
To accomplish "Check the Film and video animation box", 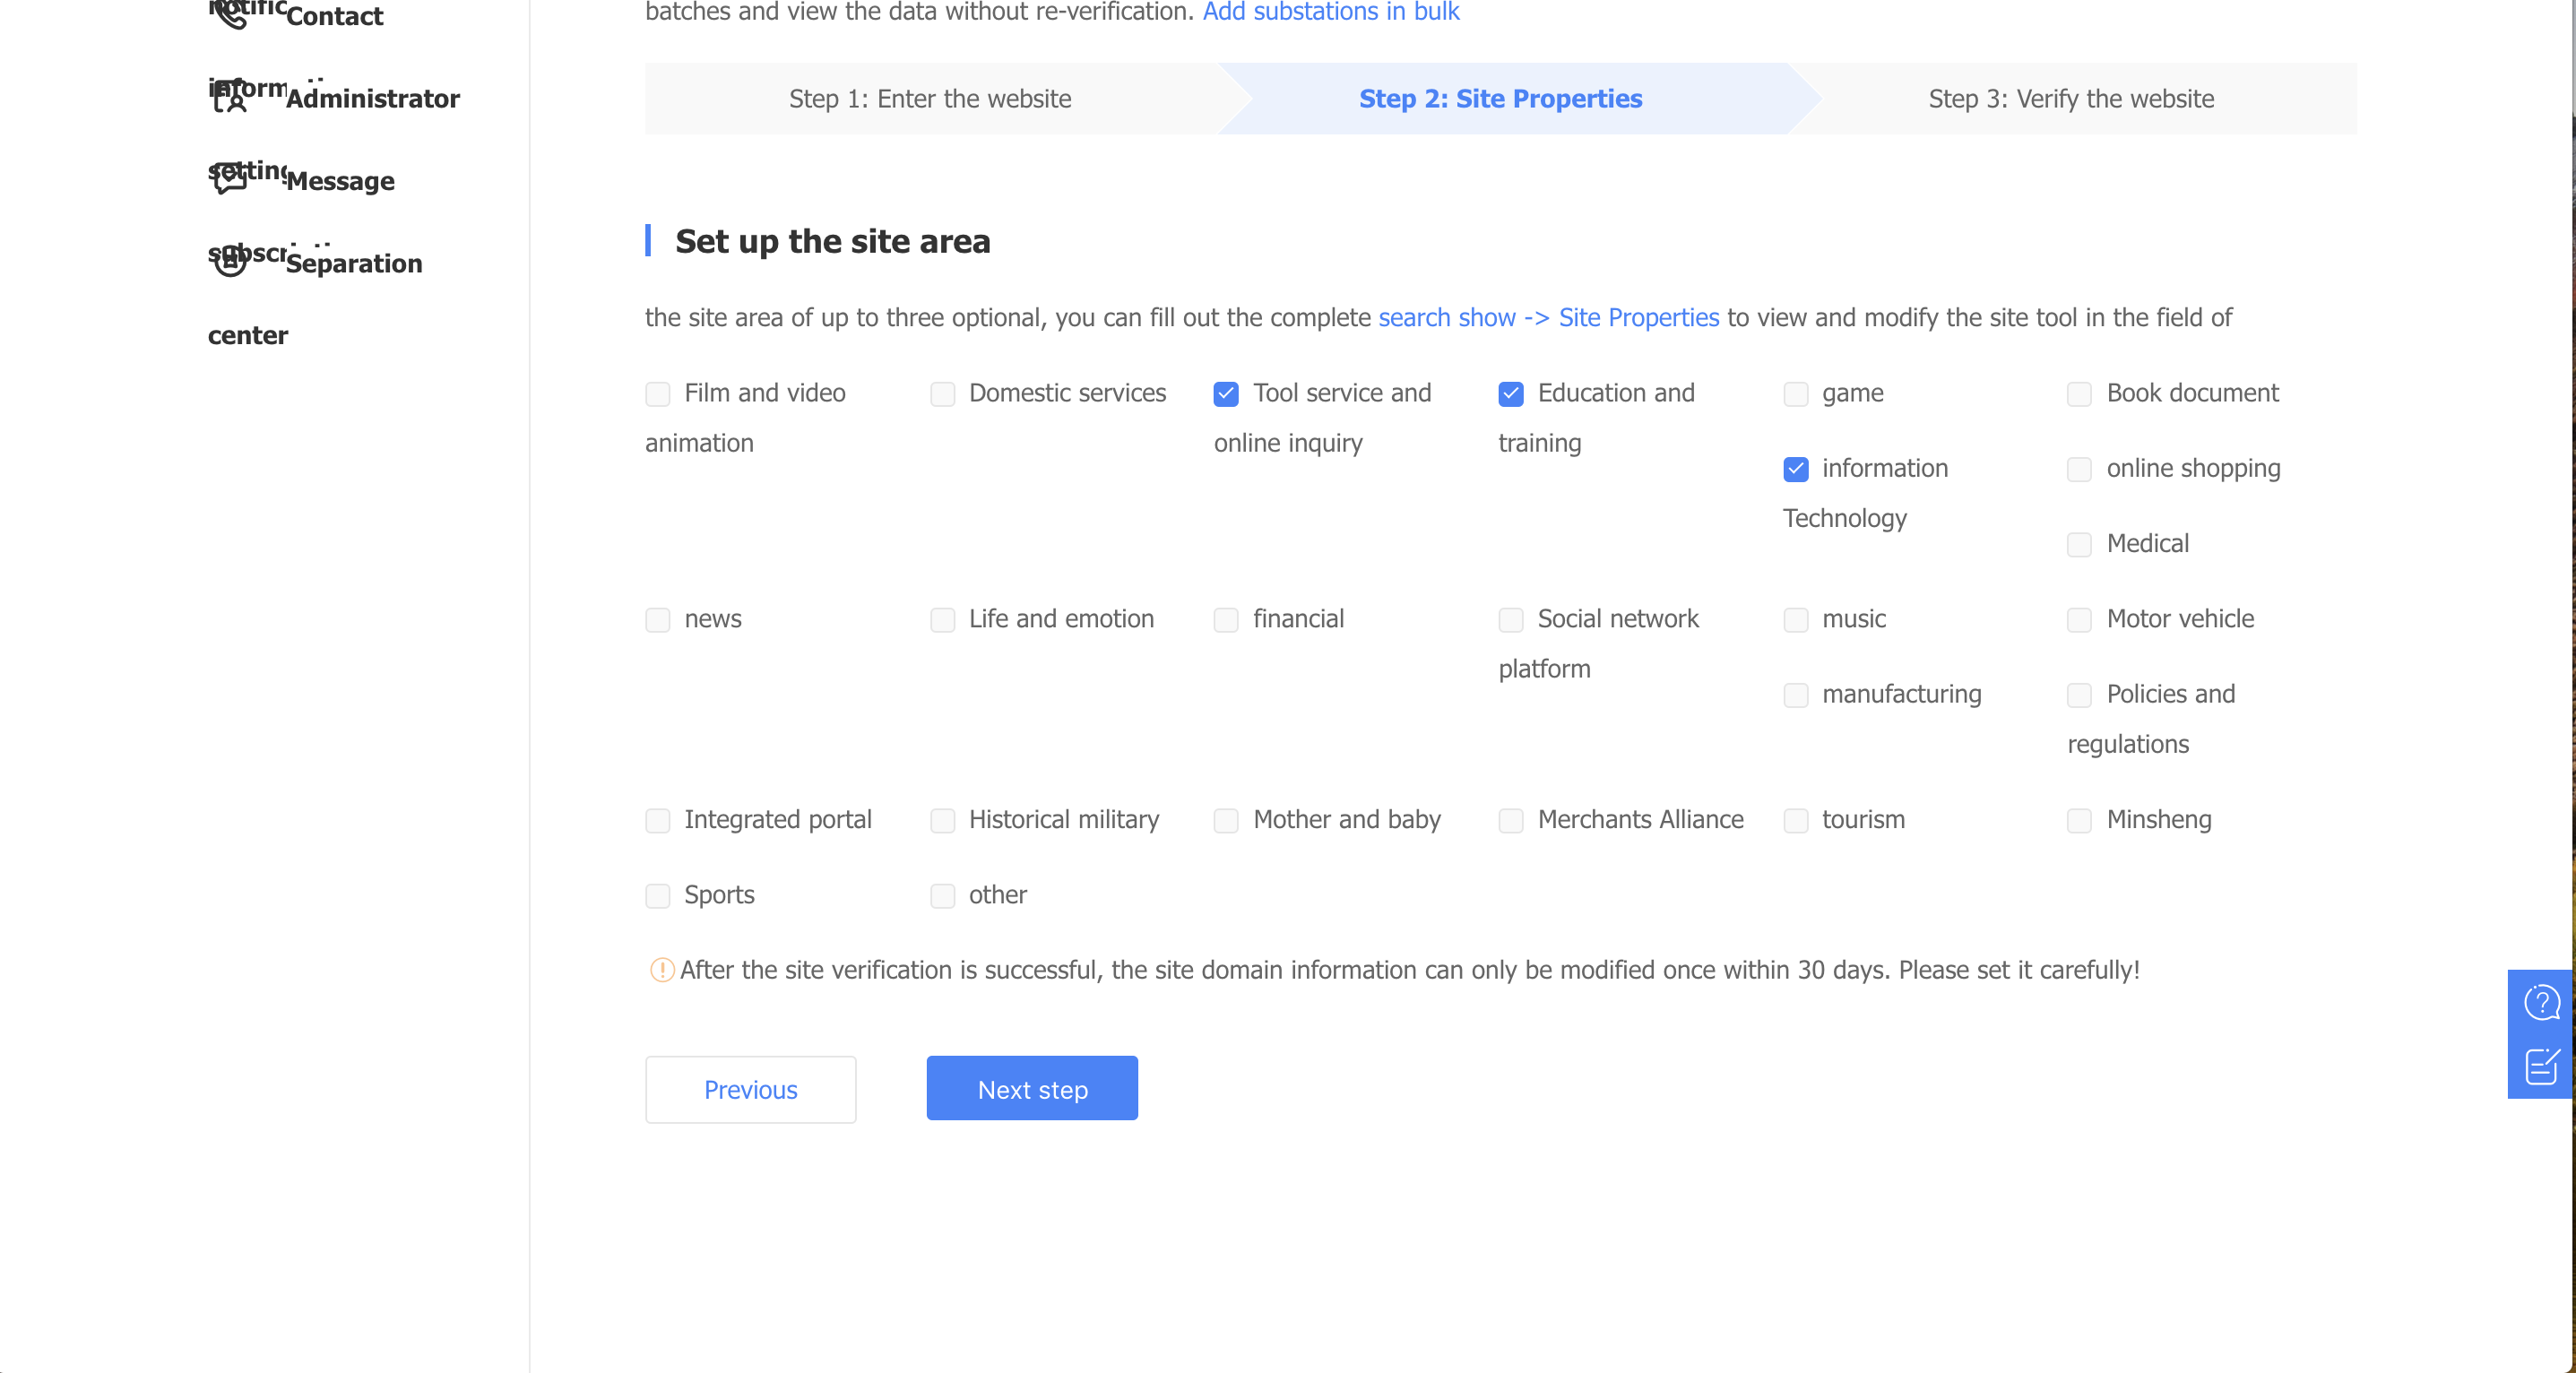I will (658, 394).
